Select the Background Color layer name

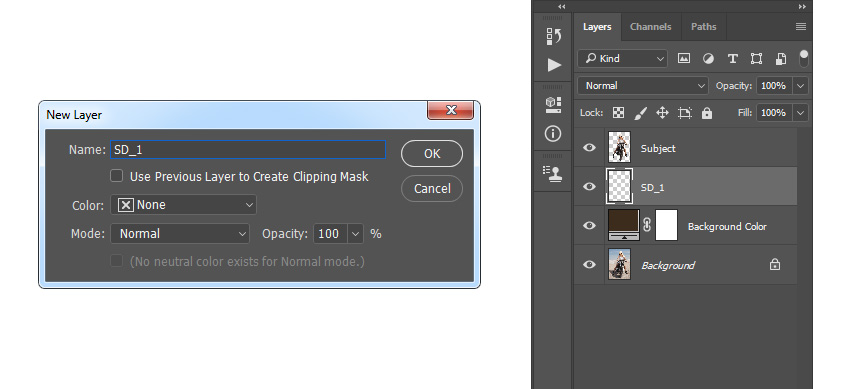727,226
